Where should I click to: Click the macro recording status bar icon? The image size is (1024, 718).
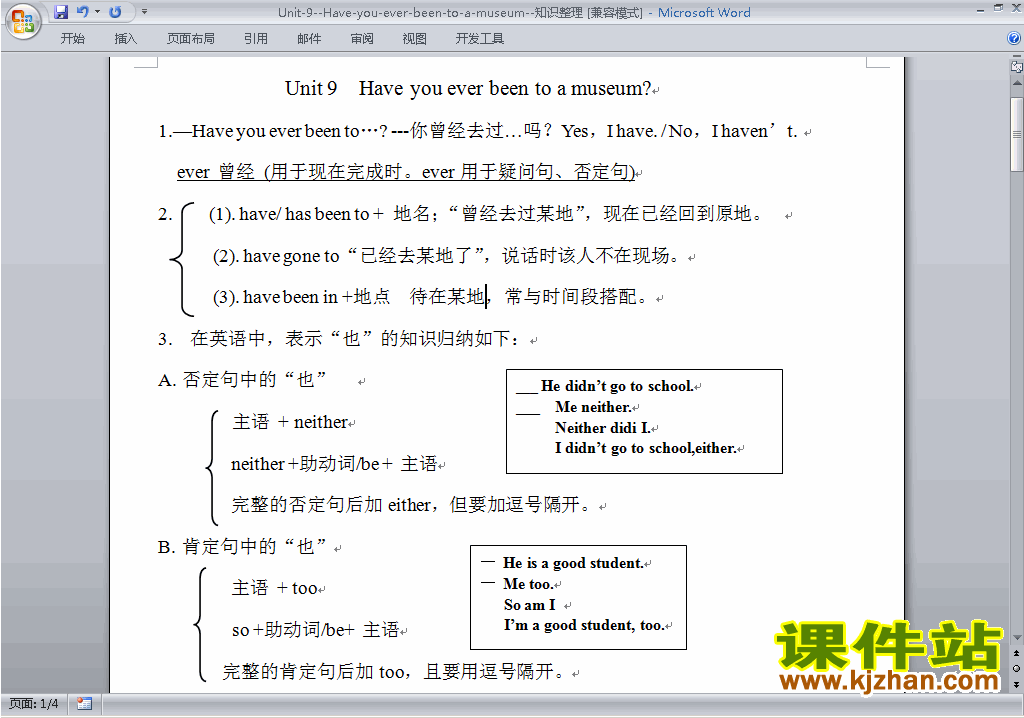tap(84, 704)
